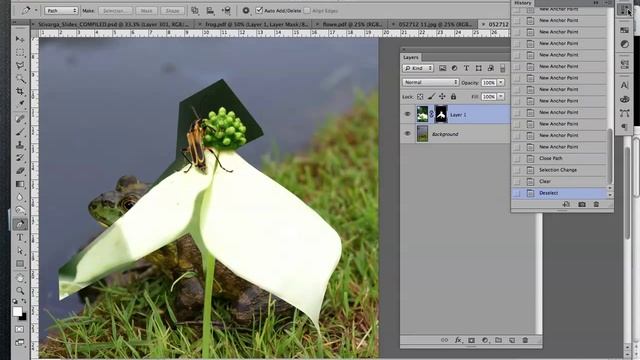640x360 pixels.
Task: Click the foreground color swatch
Action: click(17, 312)
